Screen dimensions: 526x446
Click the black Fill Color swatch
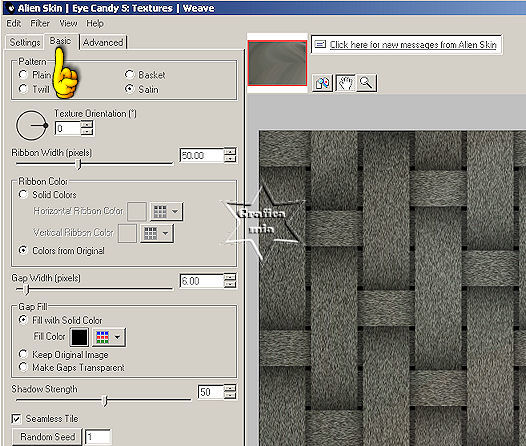coord(80,337)
